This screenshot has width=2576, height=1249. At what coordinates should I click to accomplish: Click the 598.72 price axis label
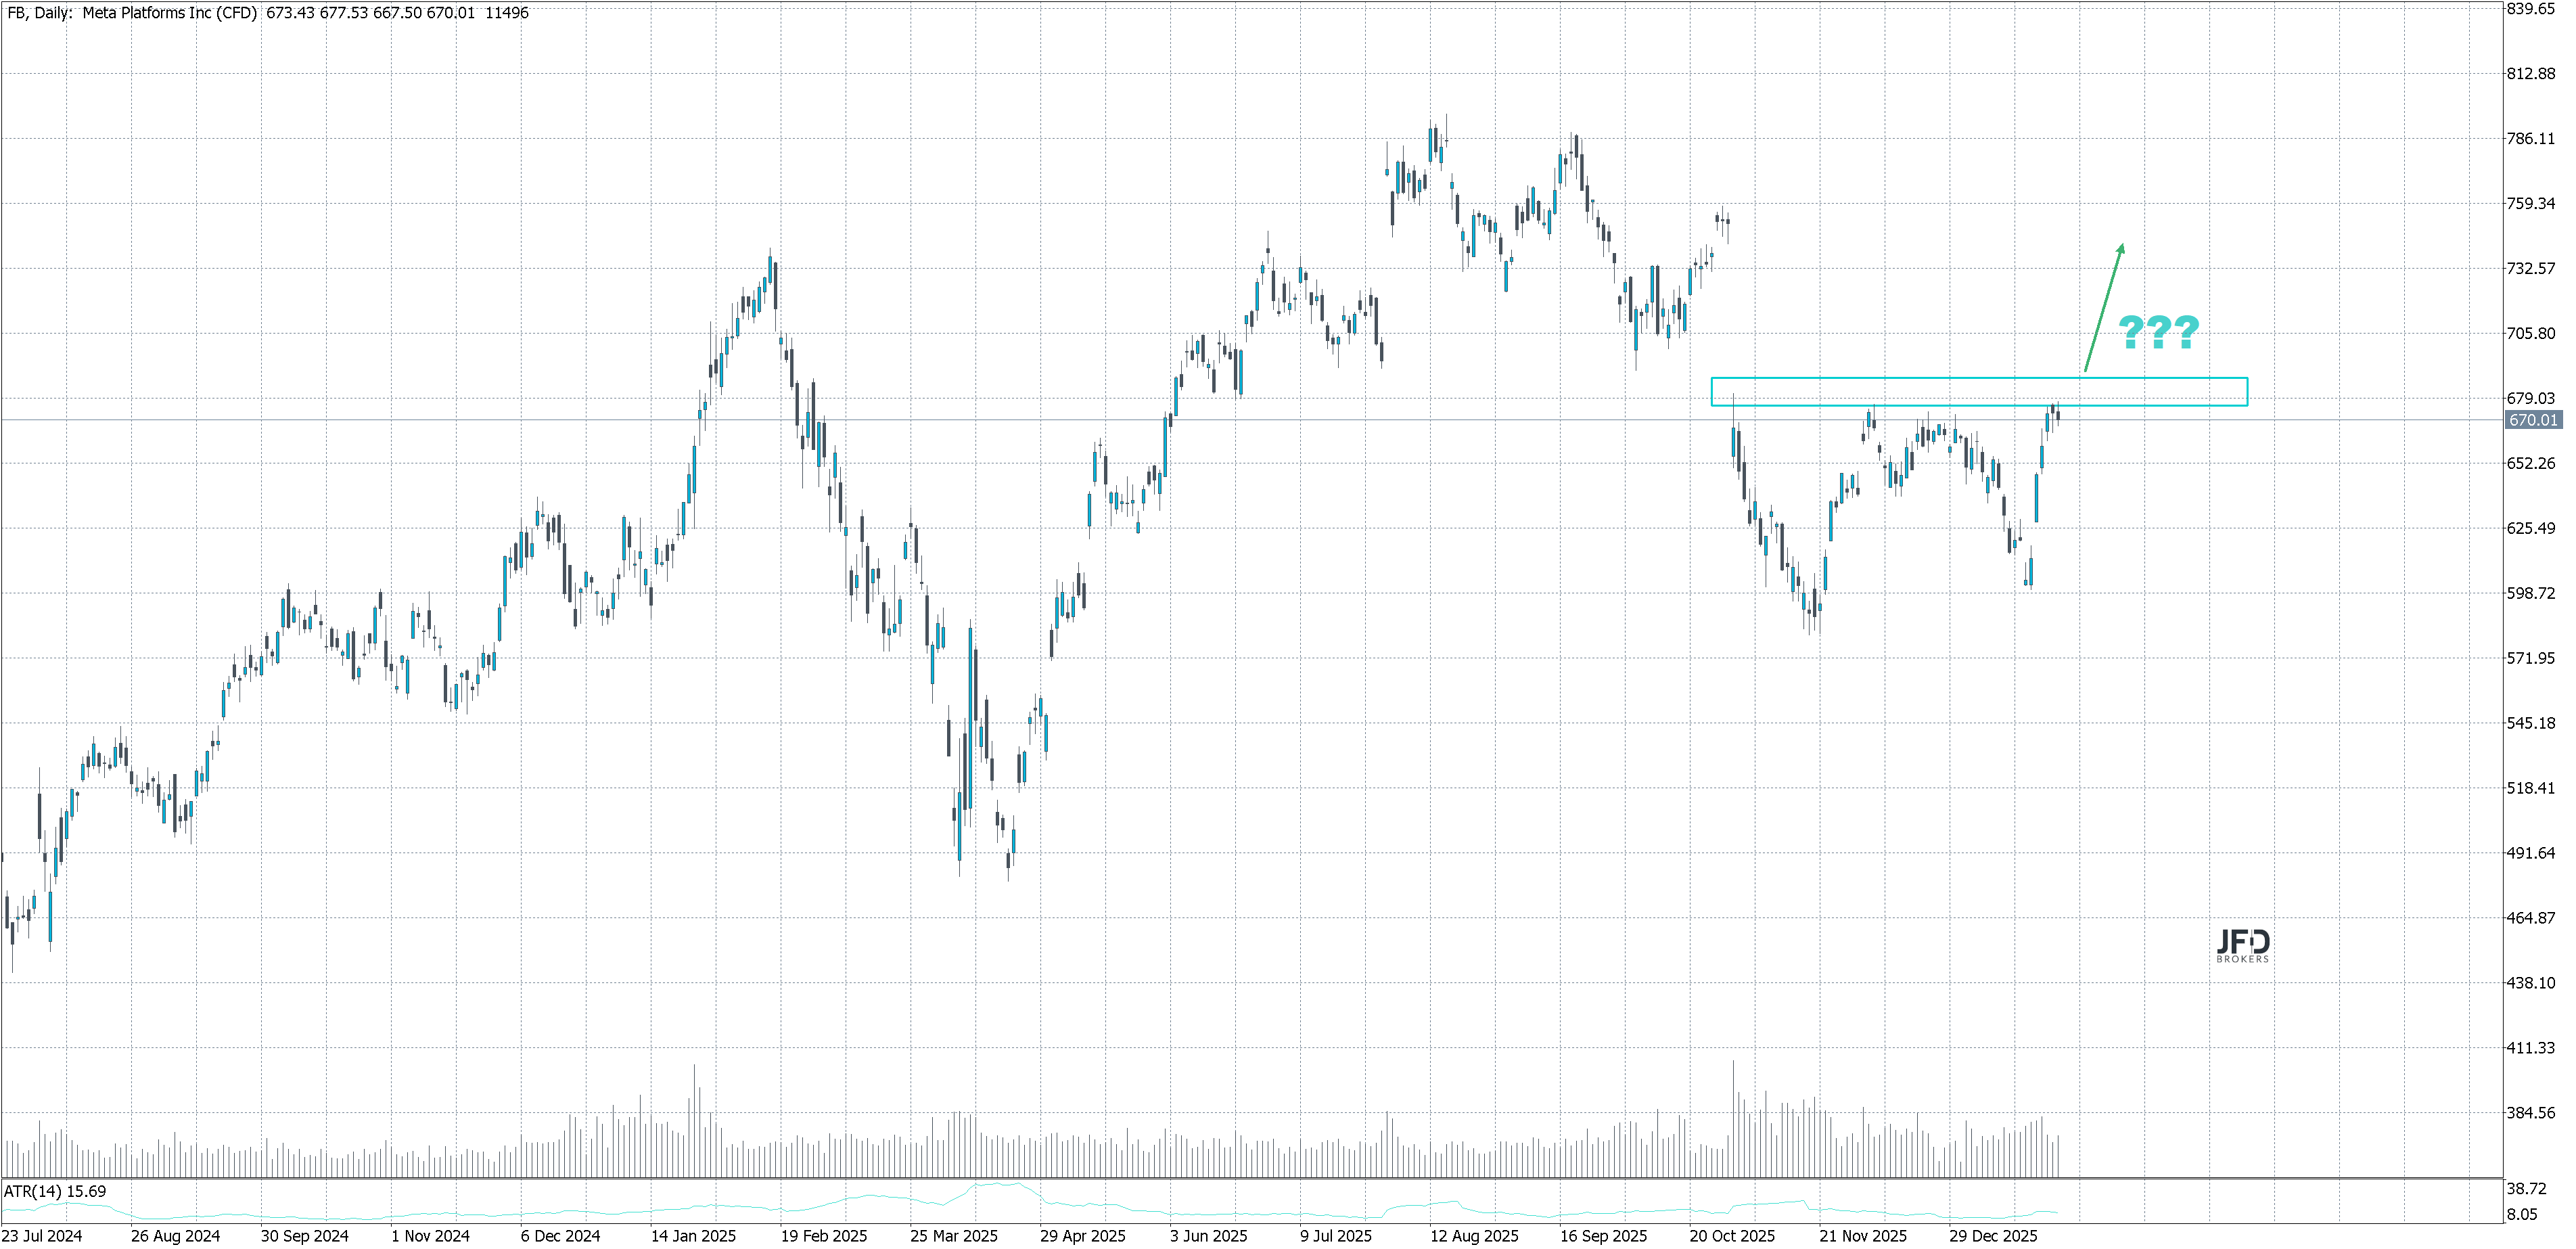coord(2531,593)
